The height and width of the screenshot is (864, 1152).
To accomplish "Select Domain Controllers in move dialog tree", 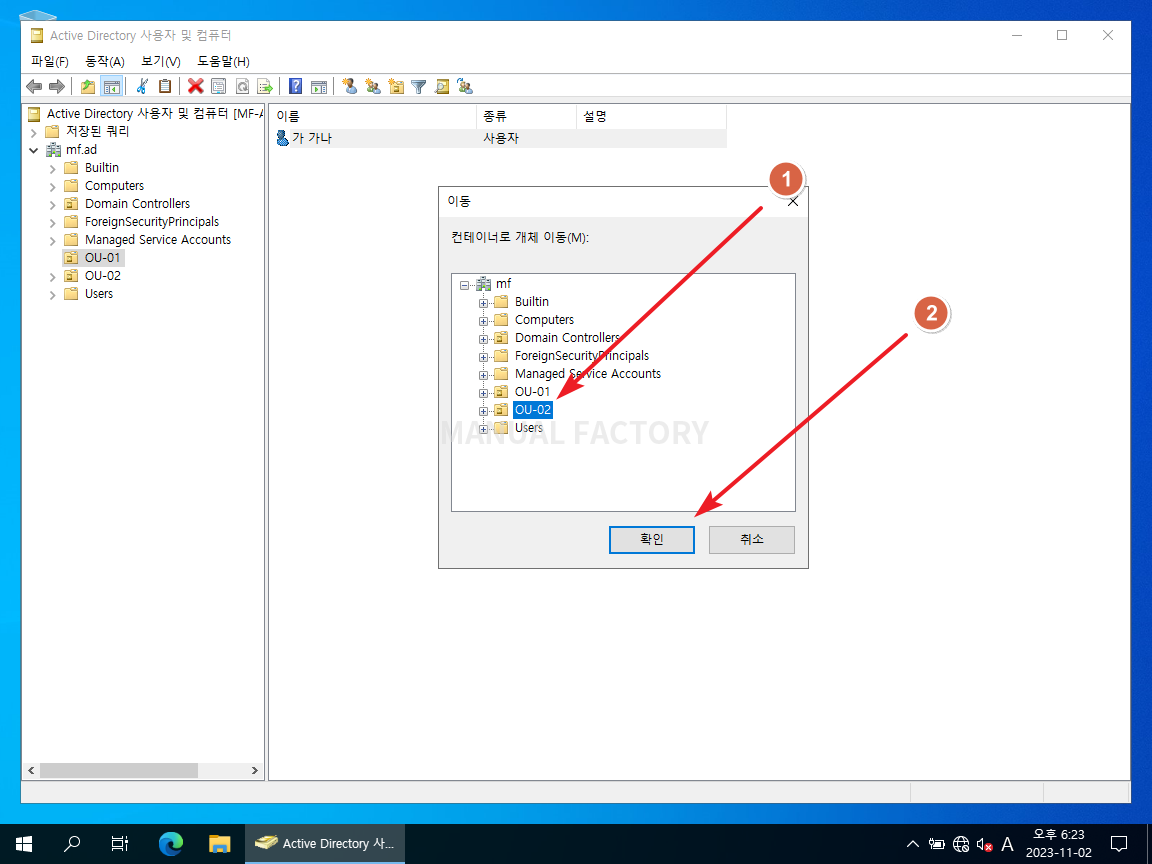I will click(567, 337).
